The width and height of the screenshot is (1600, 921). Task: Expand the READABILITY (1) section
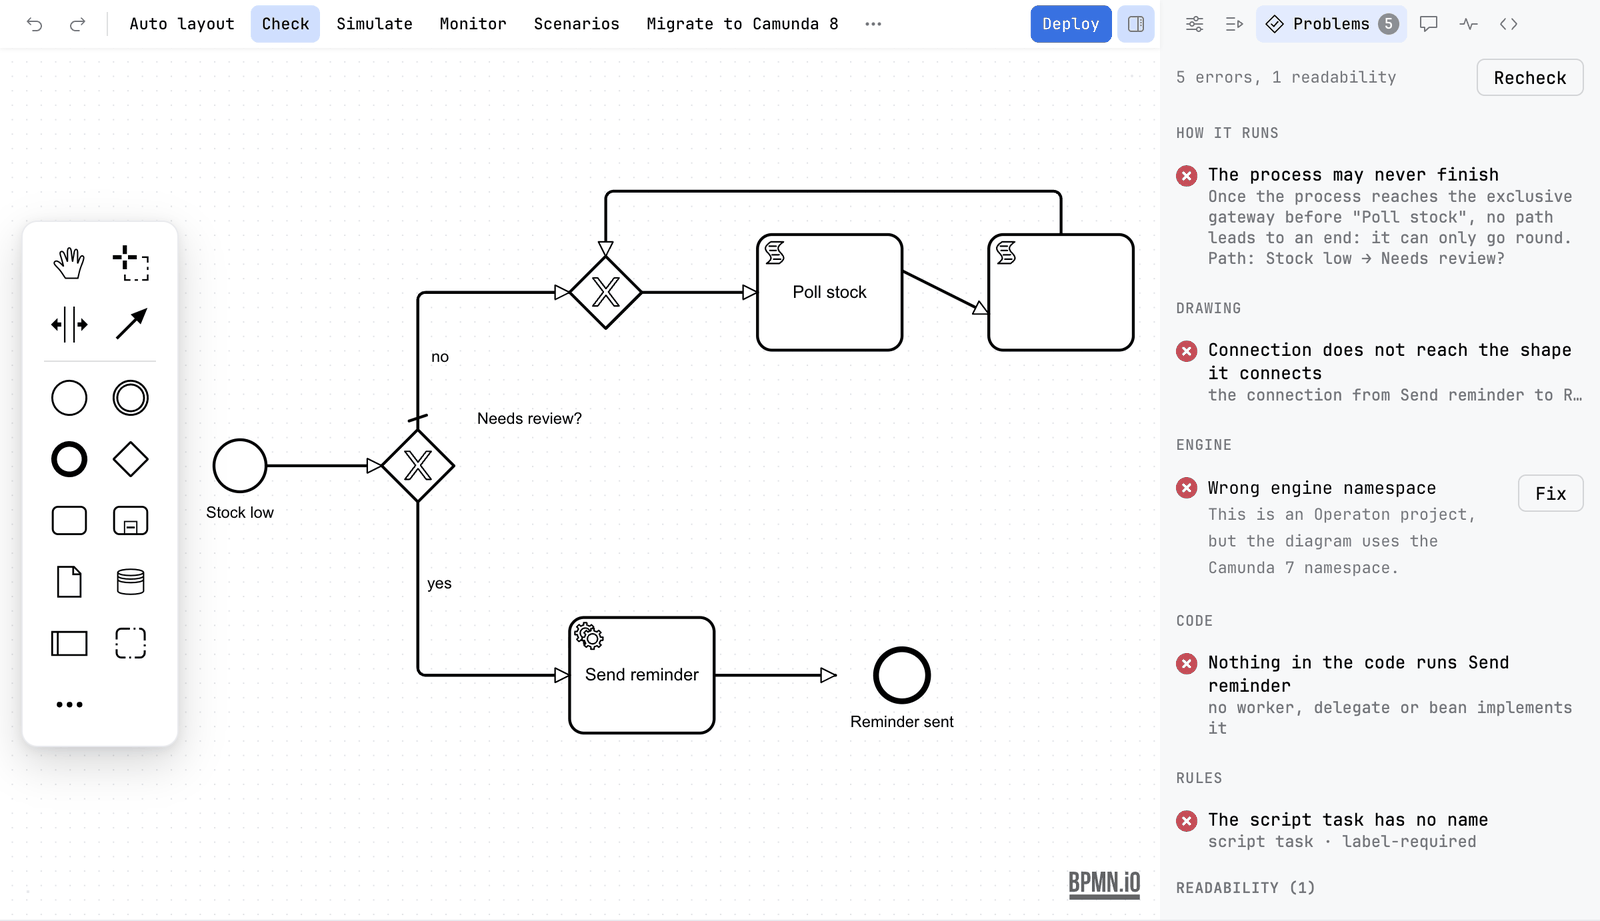[x=1245, y=888]
